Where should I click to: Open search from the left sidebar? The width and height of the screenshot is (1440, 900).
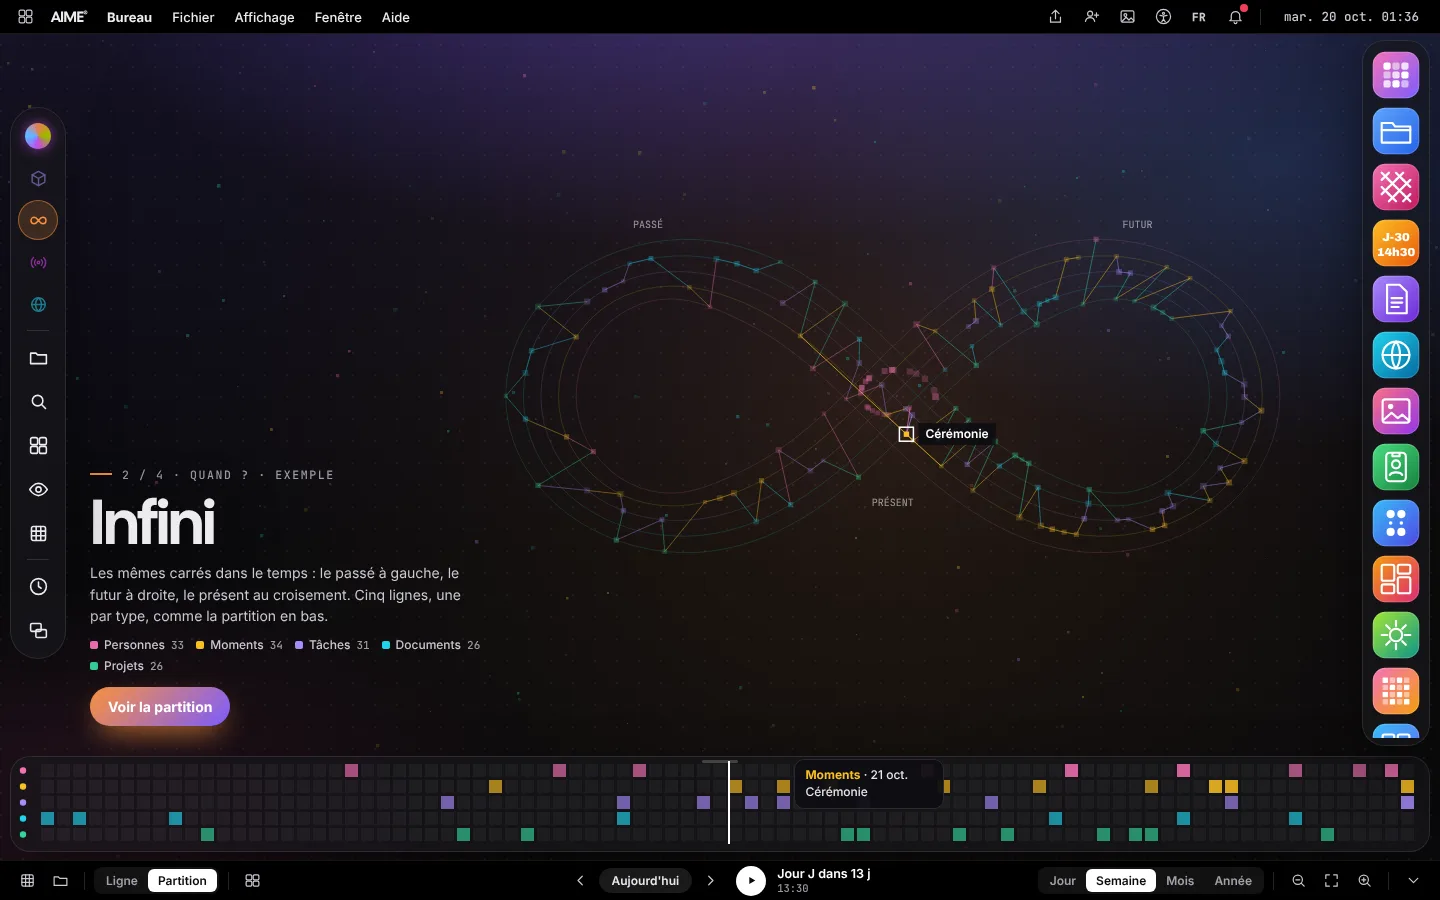38,402
